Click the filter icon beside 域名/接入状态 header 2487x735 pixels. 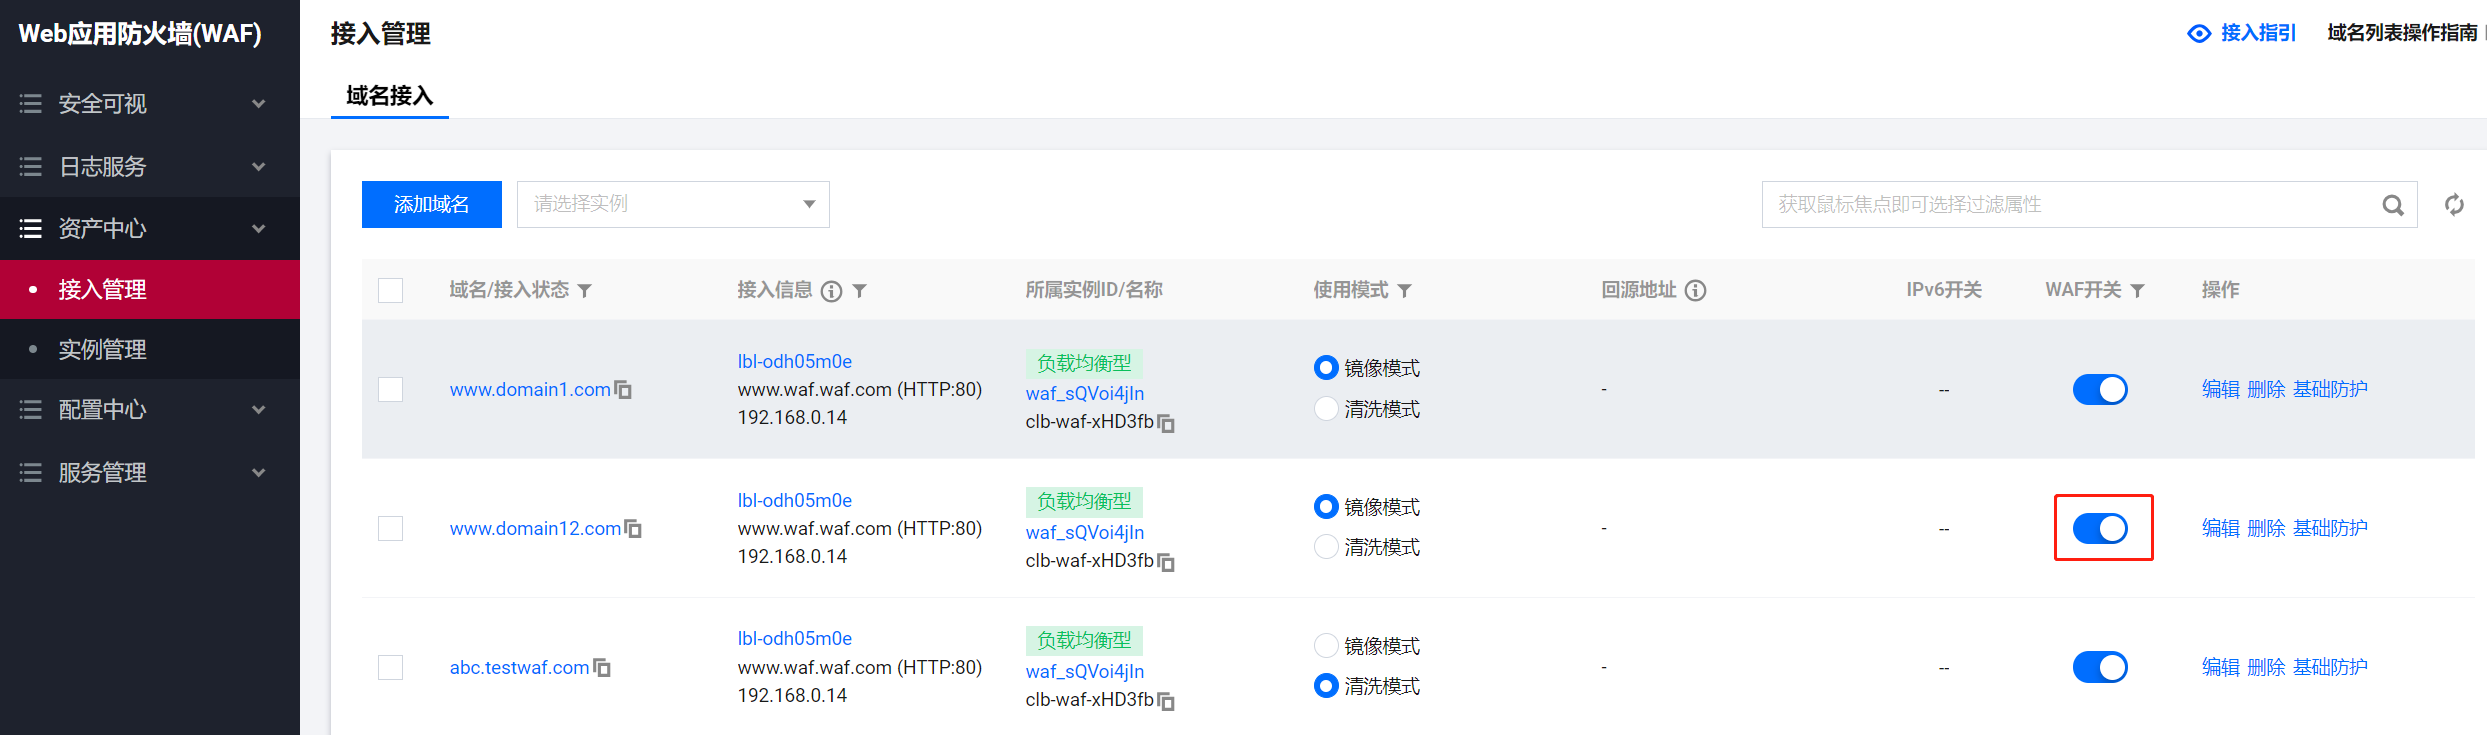pos(585,291)
